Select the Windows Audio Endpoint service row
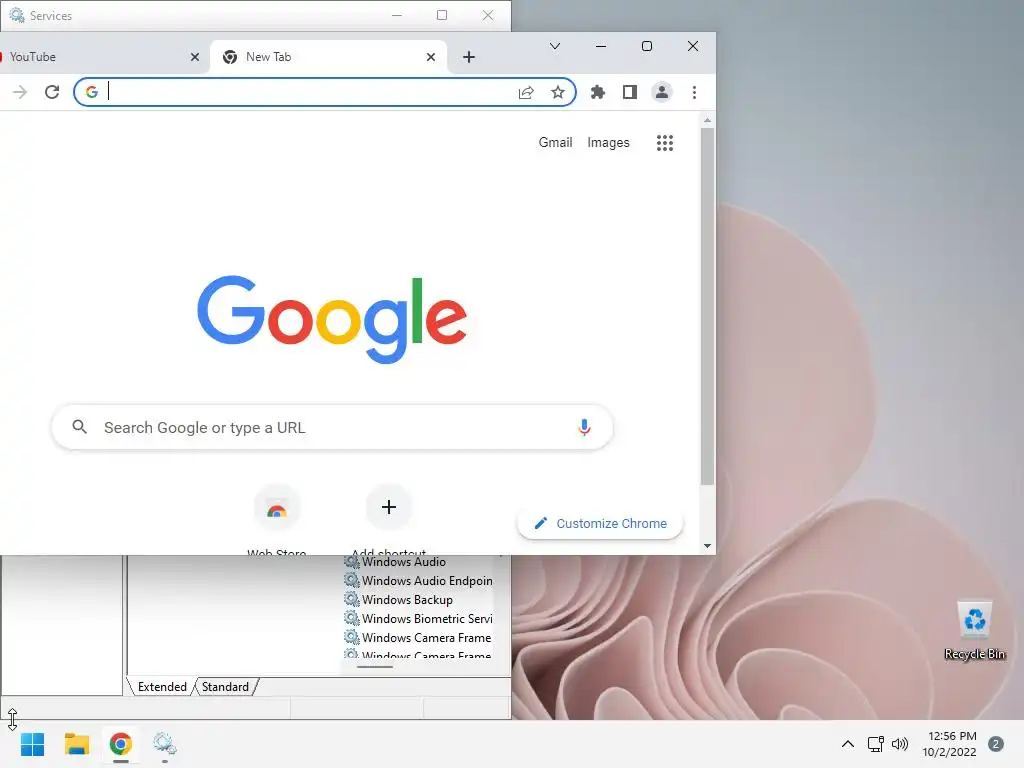Viewport: 1024px width, 768px height. (418, 581)
